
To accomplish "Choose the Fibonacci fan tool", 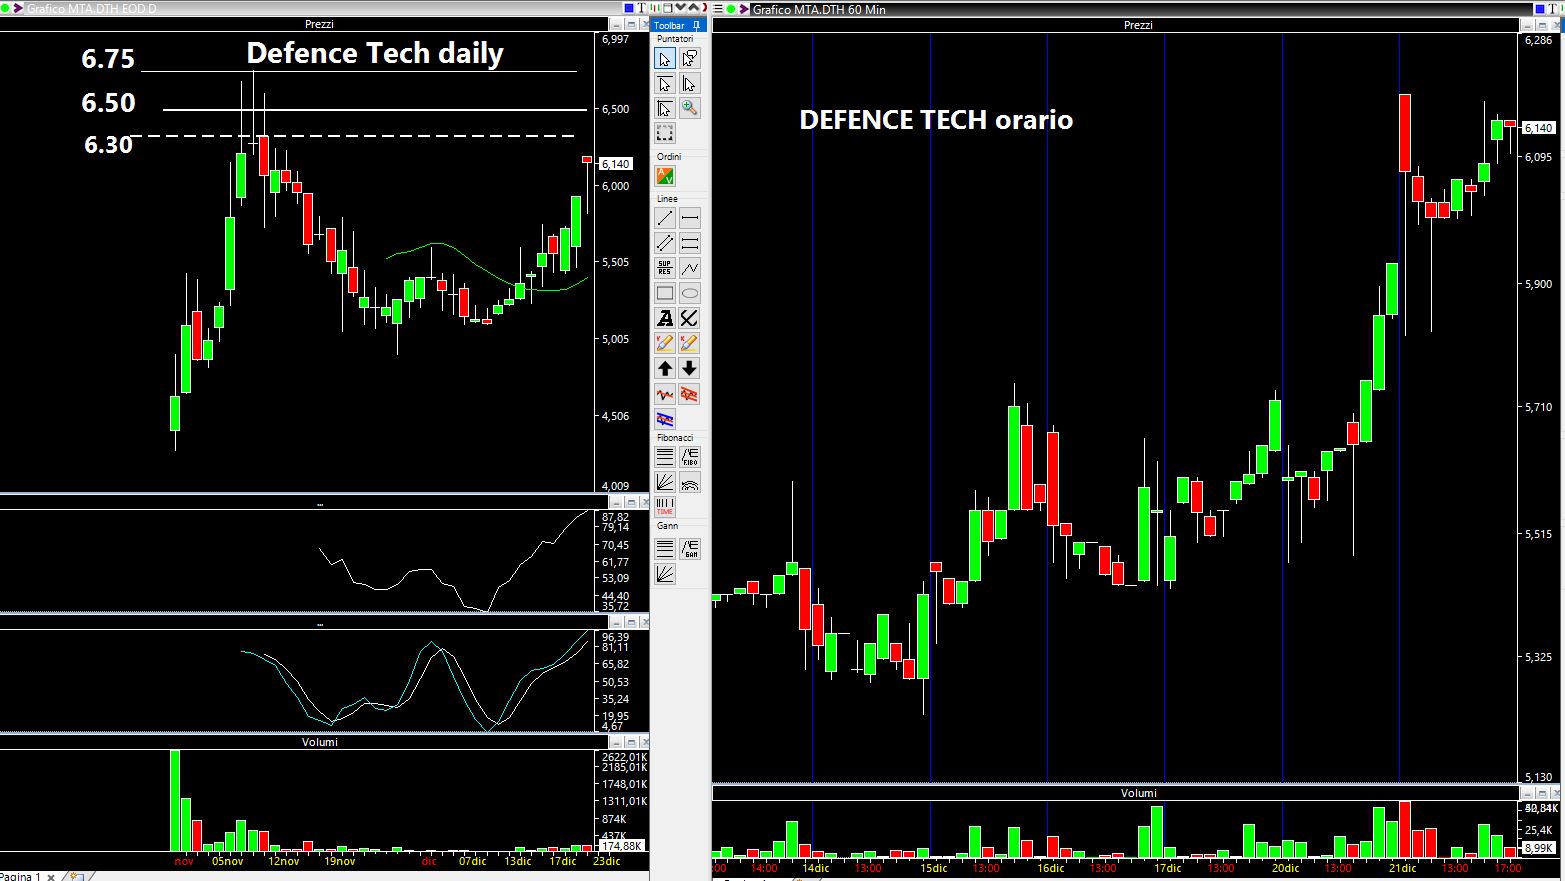I will (665, 482).
